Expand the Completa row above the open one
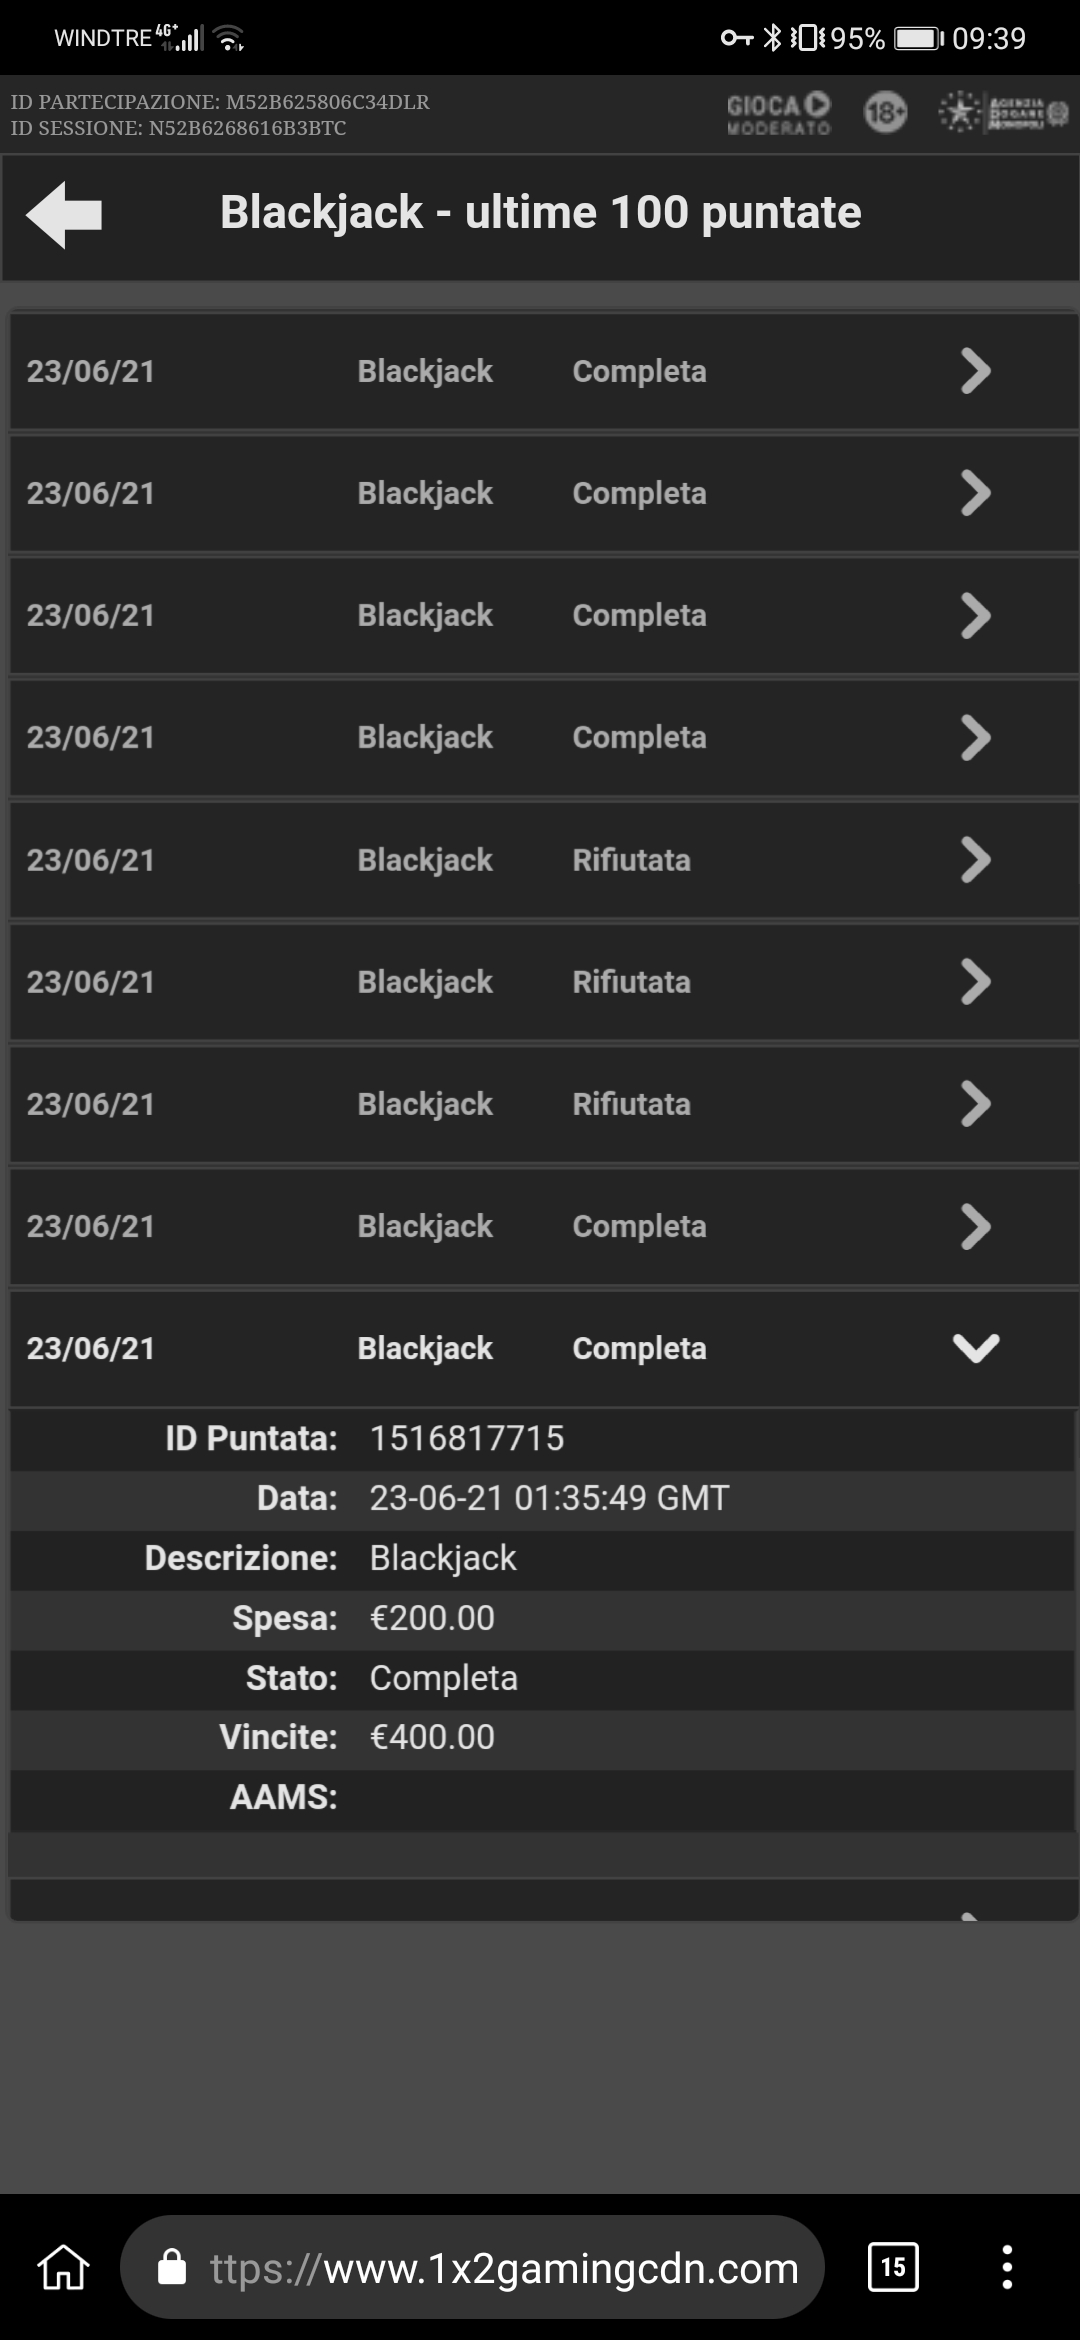 [x=544, y=1226]
